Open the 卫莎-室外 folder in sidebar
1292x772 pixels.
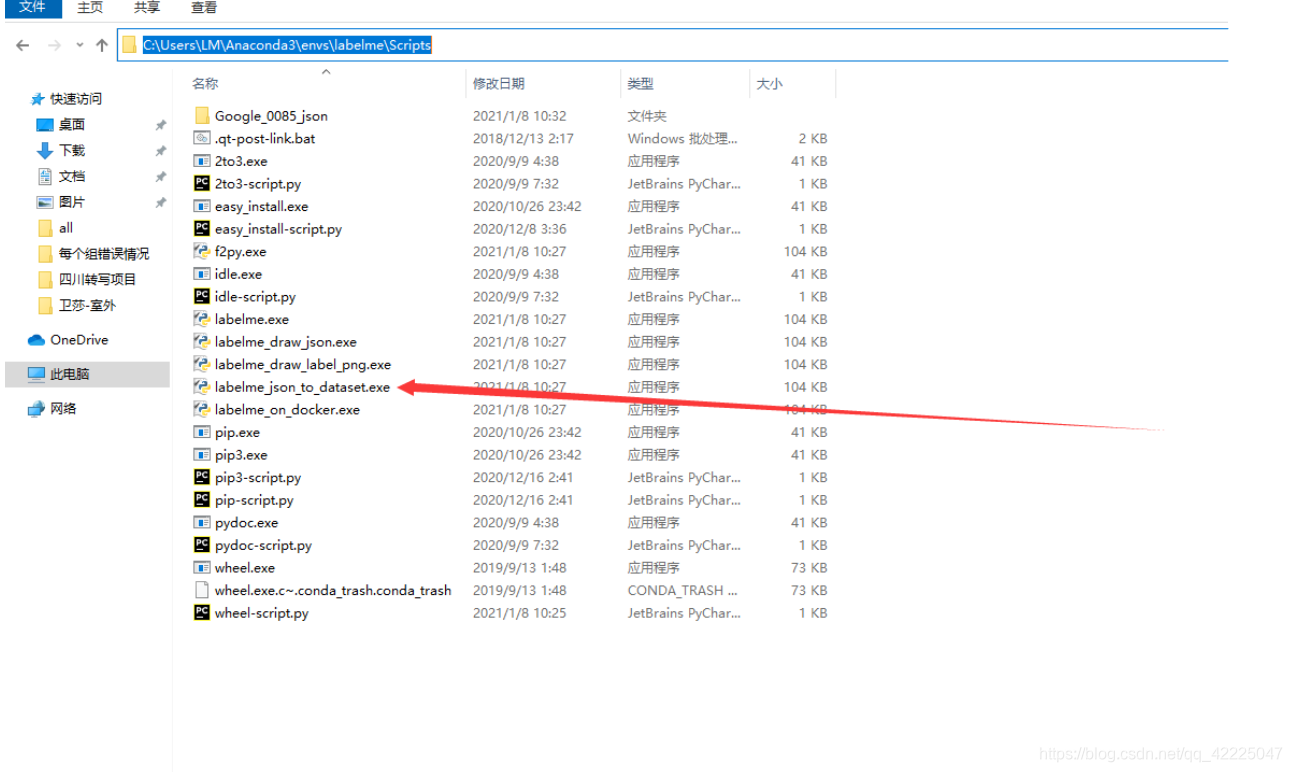(x=87, y=306)
